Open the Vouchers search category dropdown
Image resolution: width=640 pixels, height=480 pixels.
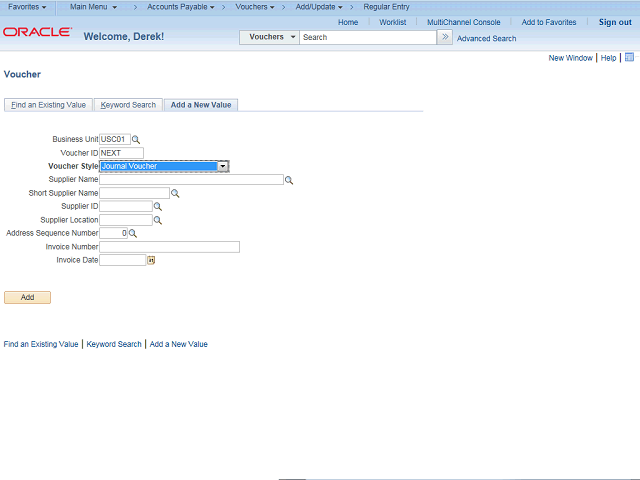[269, 37]
